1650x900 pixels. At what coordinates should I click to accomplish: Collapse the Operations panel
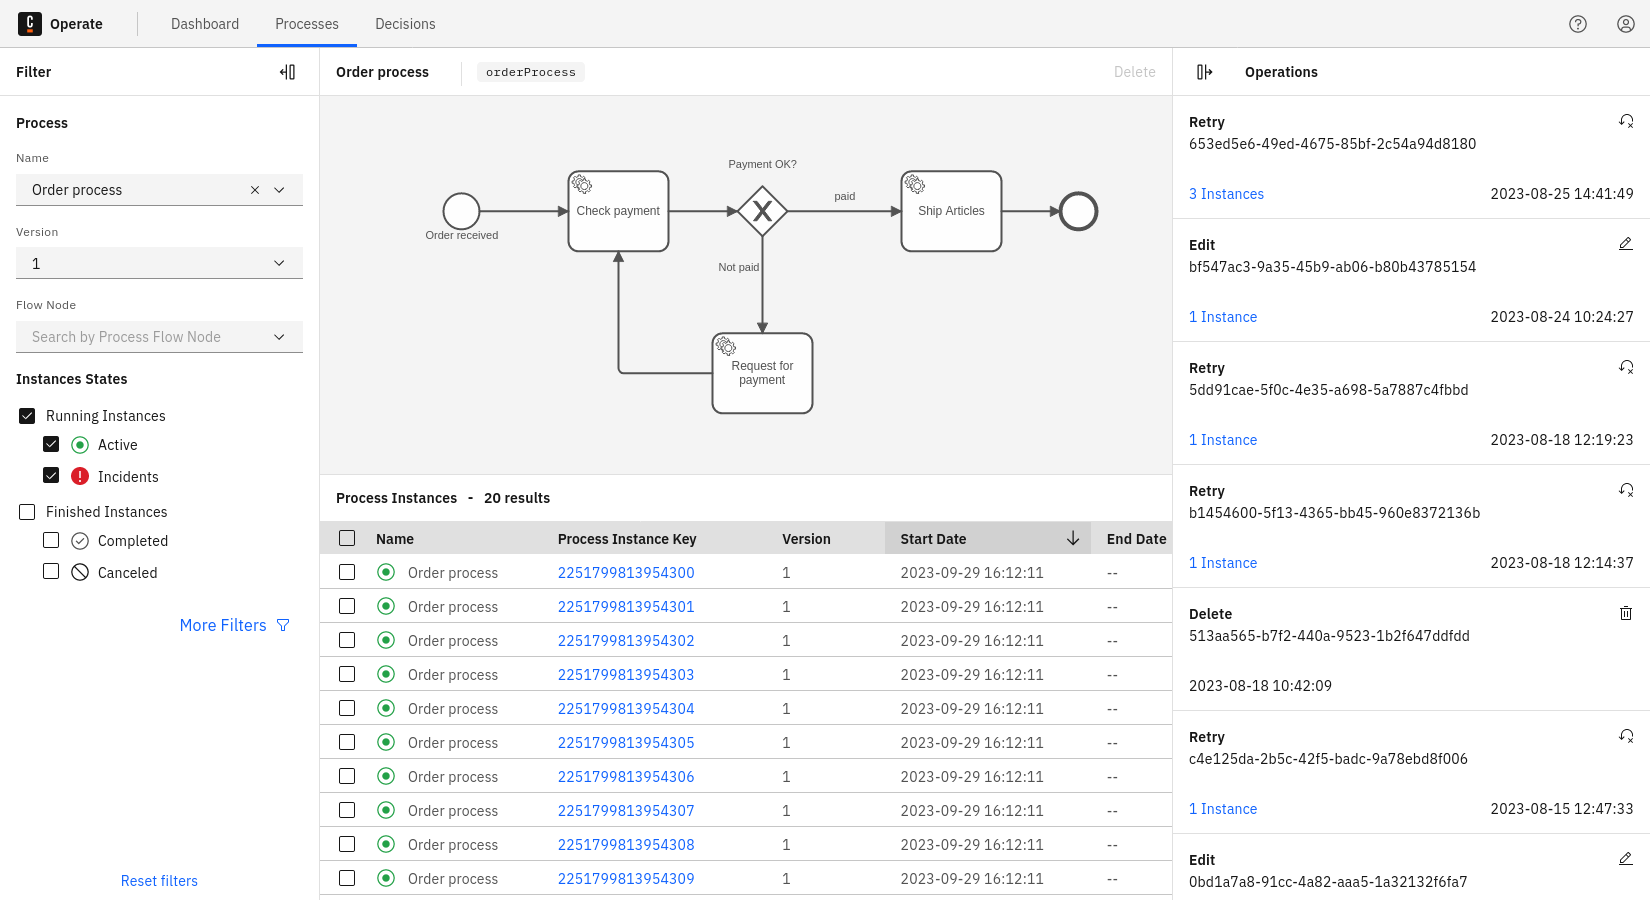click(1204, 72)
